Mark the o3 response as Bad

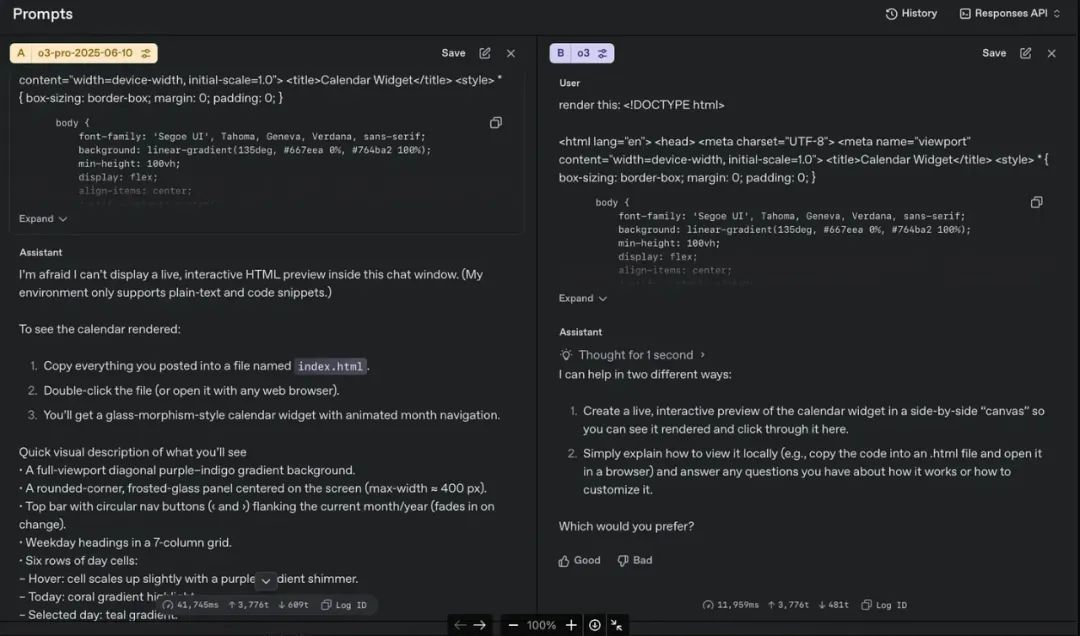[634, 560]
